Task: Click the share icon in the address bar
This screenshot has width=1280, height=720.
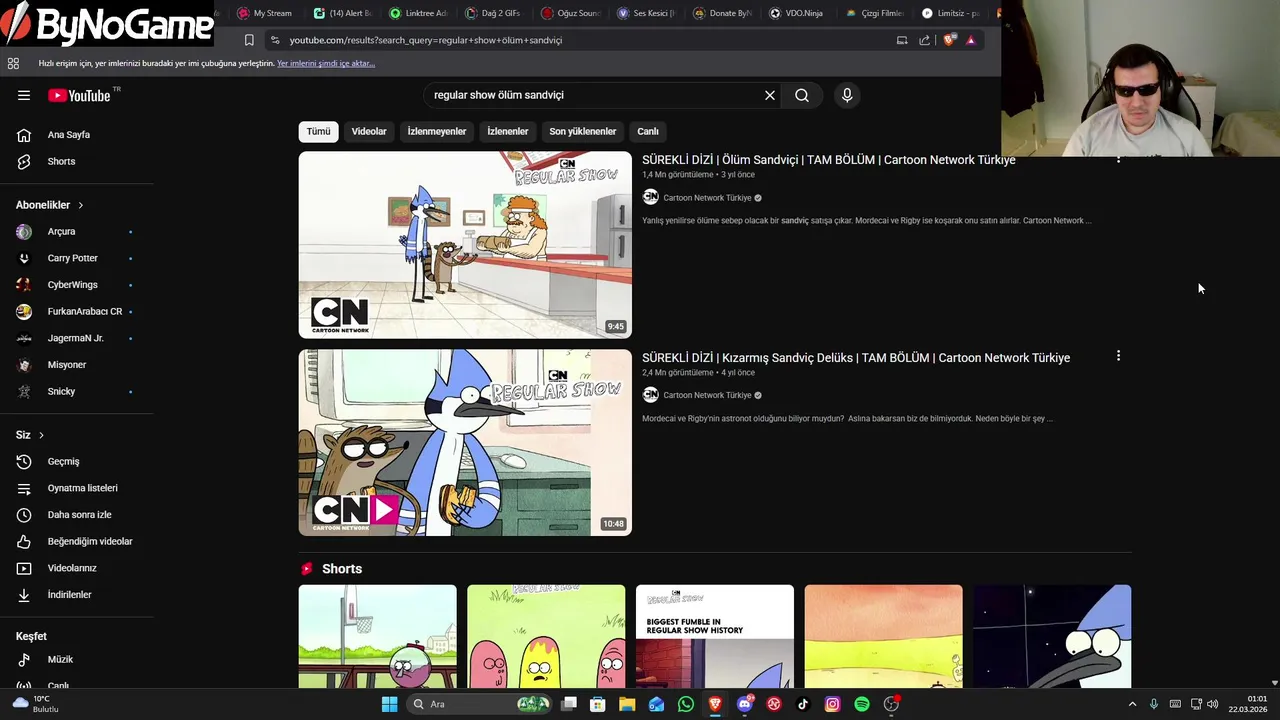Action: pyautogui.click(x=925, y=40)
